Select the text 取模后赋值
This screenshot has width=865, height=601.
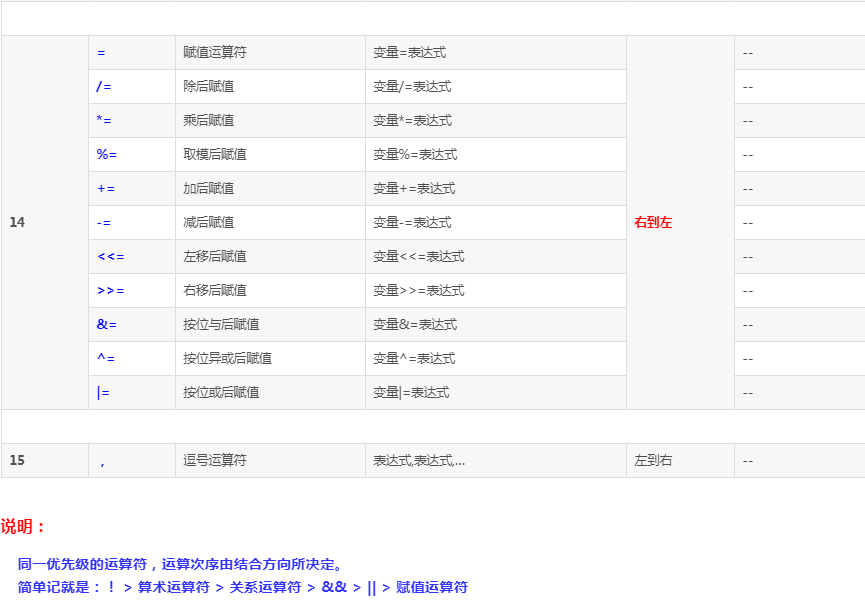coord(215,155)
